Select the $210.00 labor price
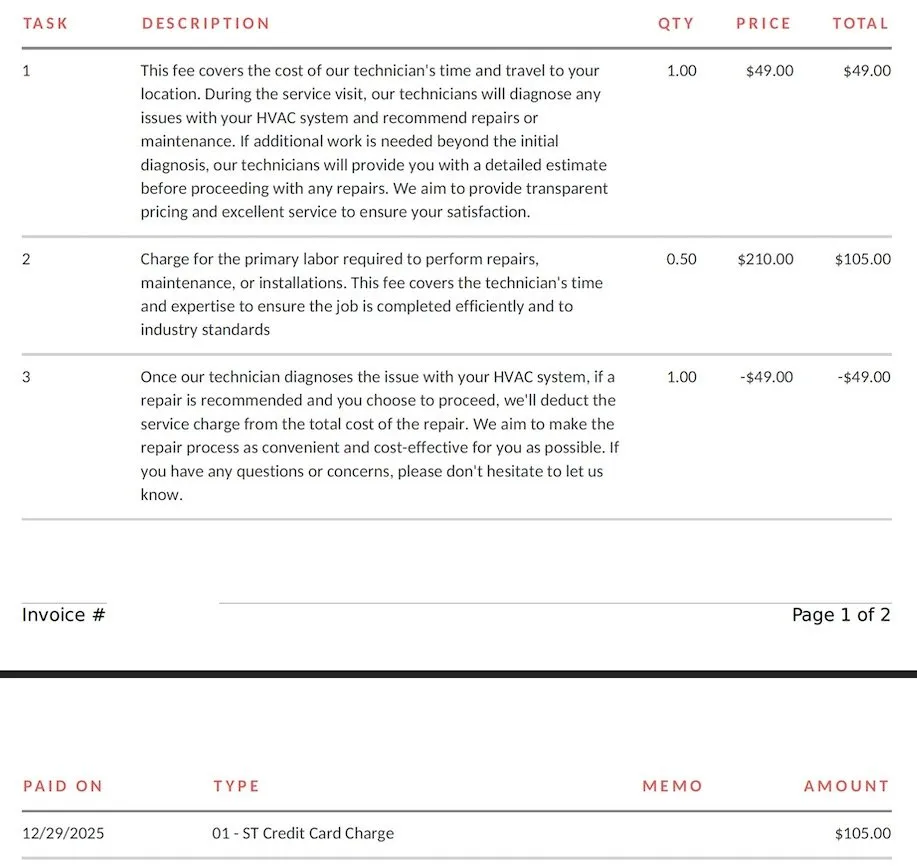 tap(765, 259)
